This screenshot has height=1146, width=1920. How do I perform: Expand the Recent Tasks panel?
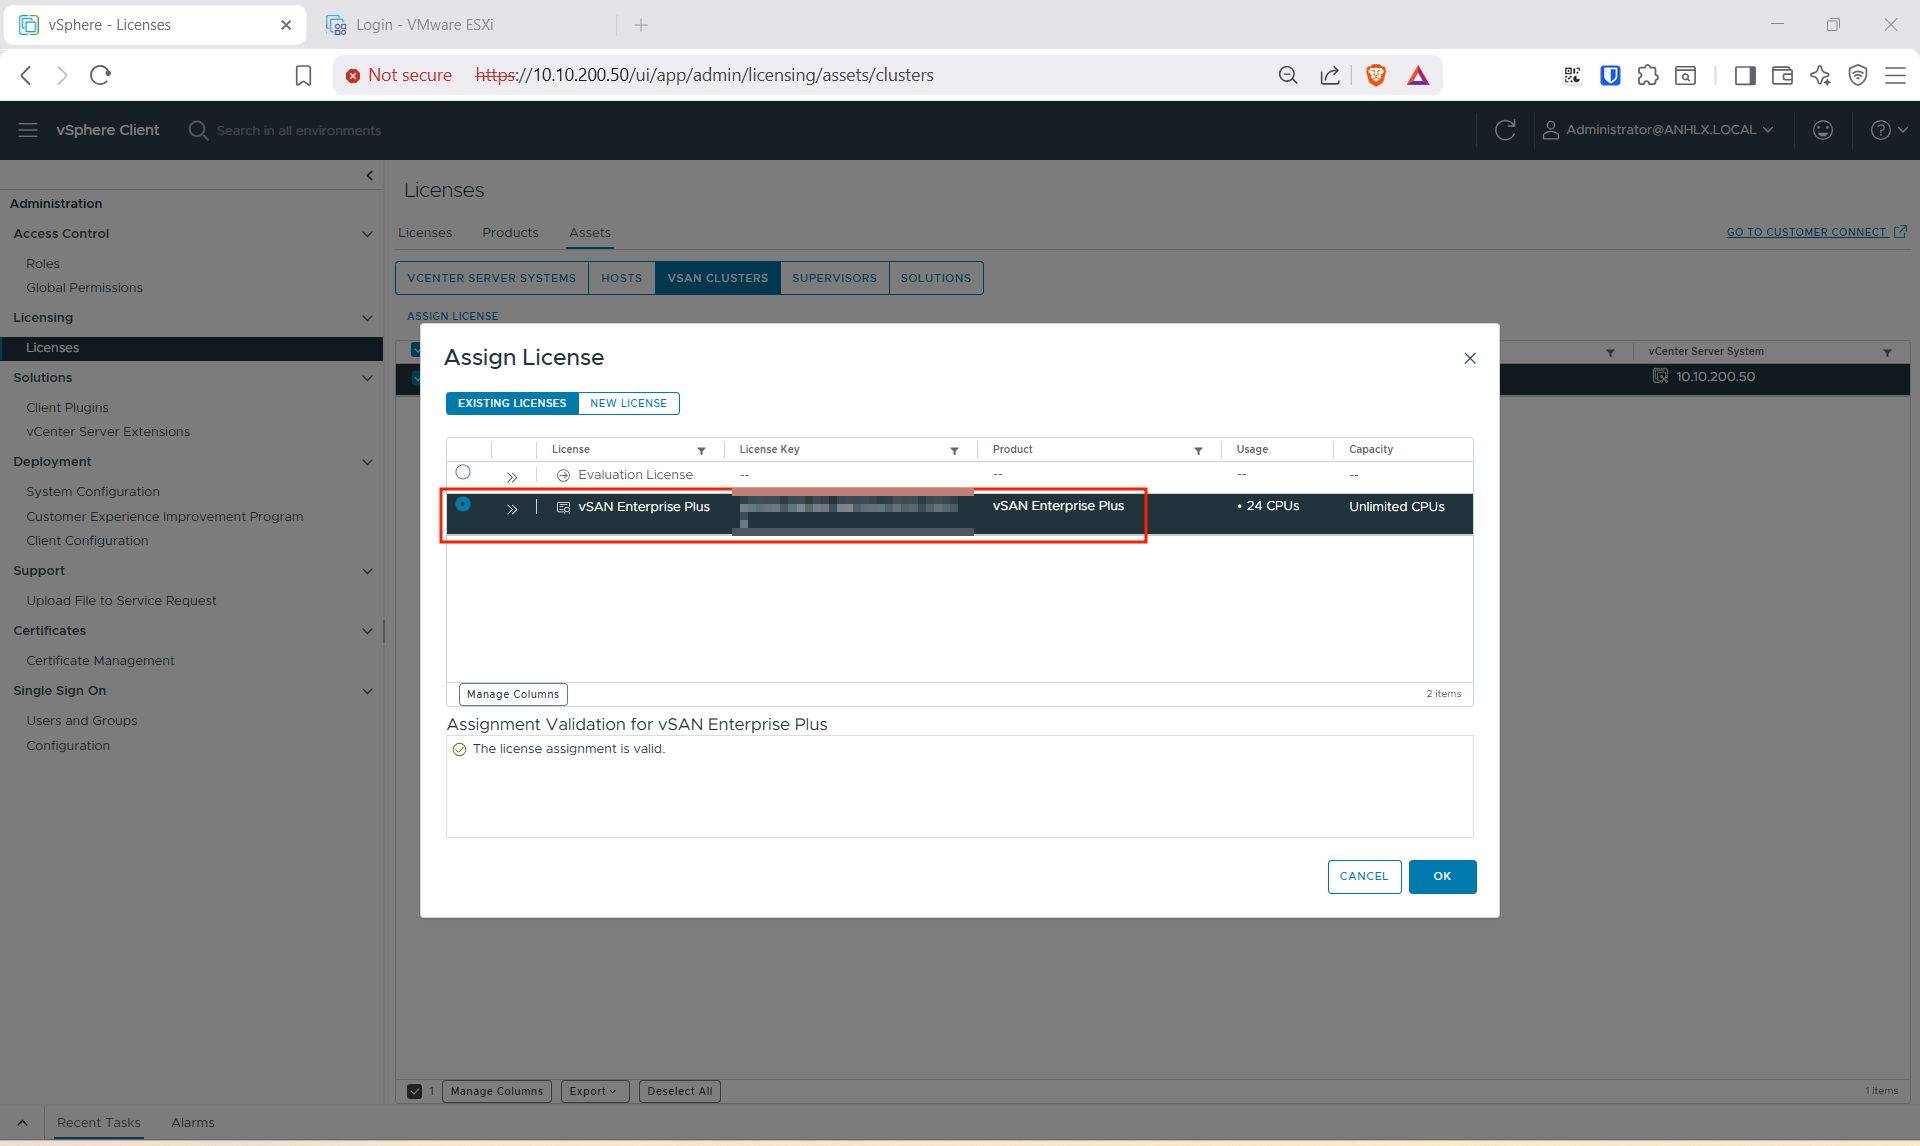(22, 1122)
